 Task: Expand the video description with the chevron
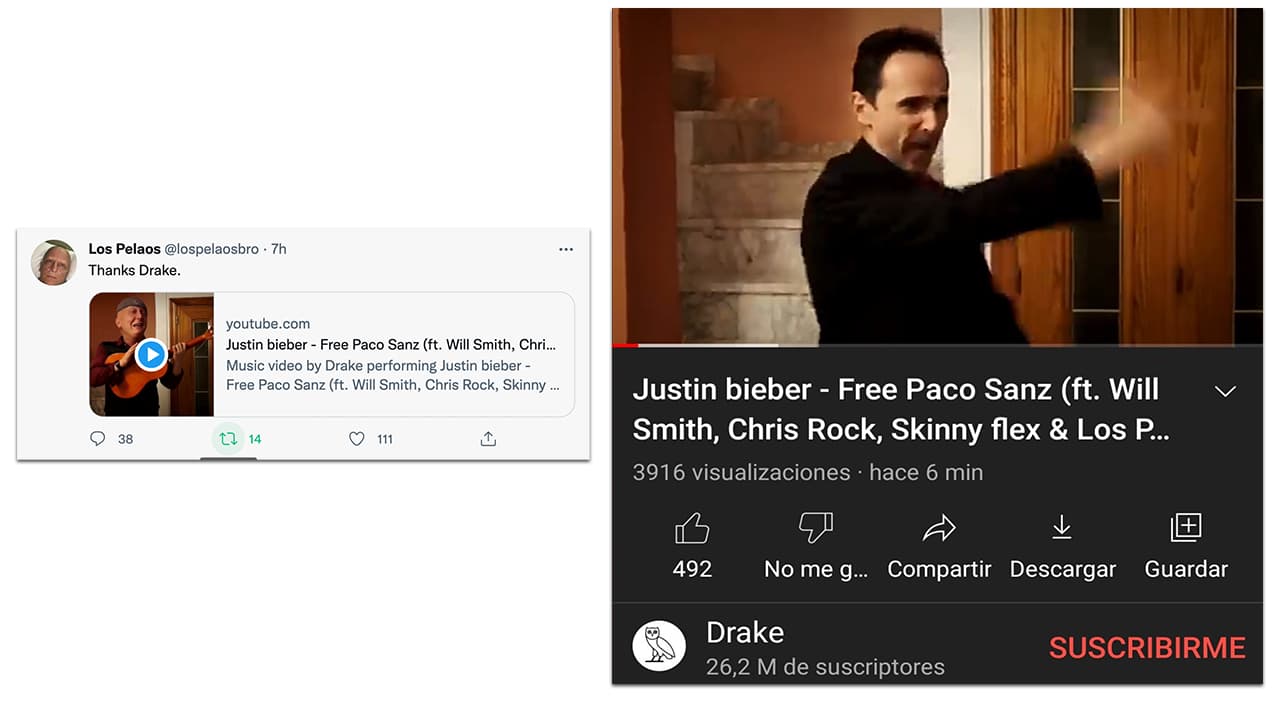tap(1225, 391)
